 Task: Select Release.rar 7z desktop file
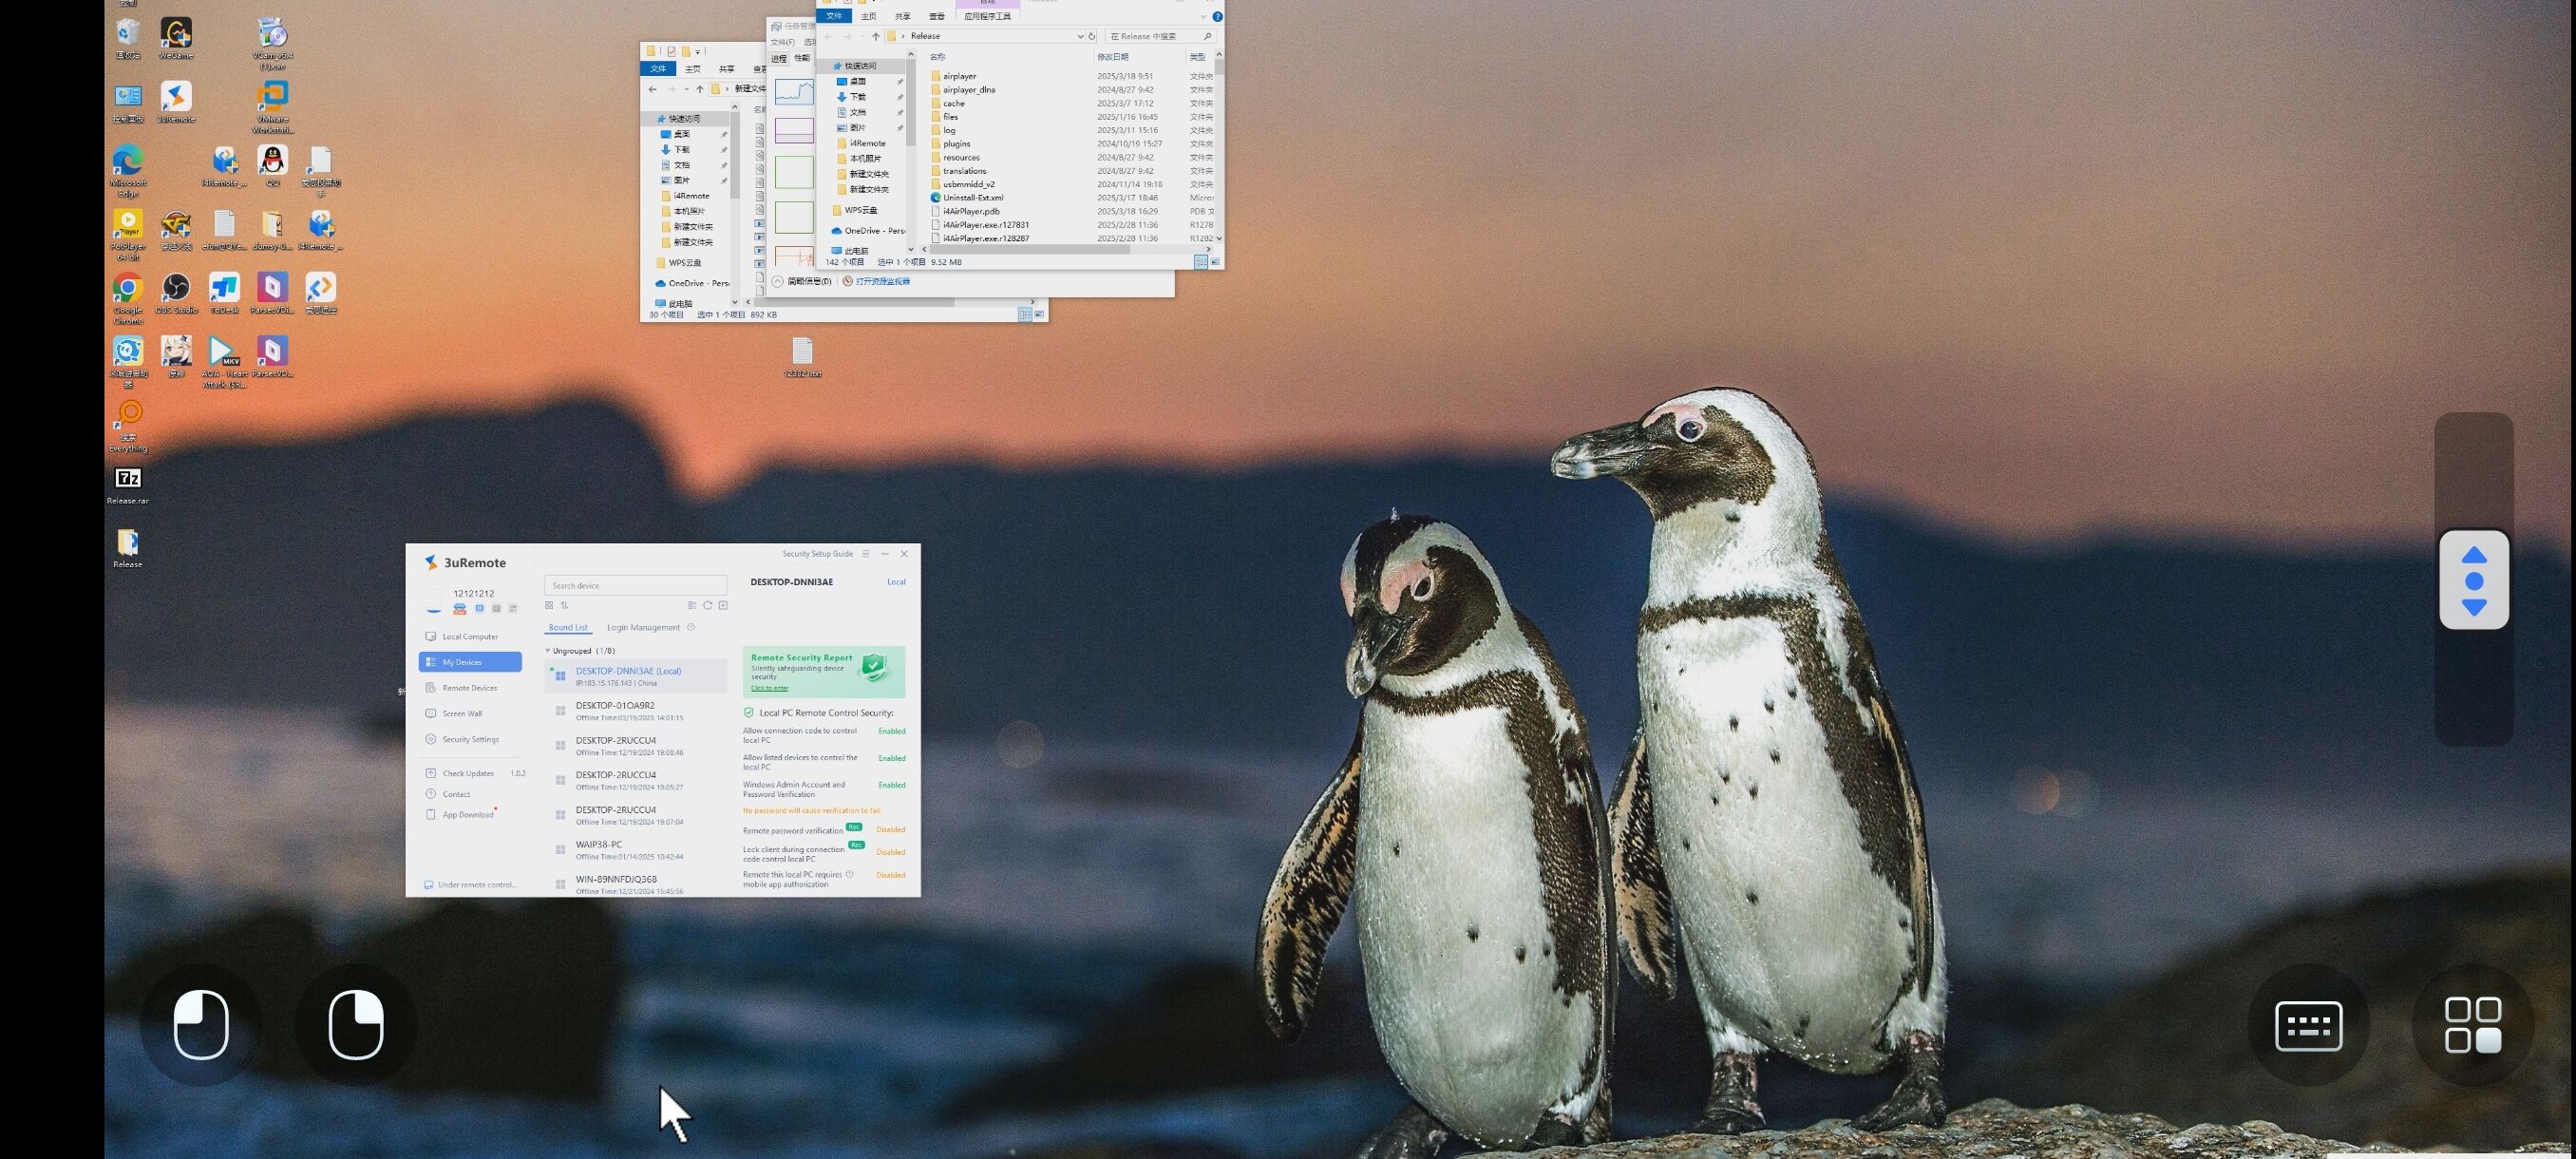tap(128, 486)
